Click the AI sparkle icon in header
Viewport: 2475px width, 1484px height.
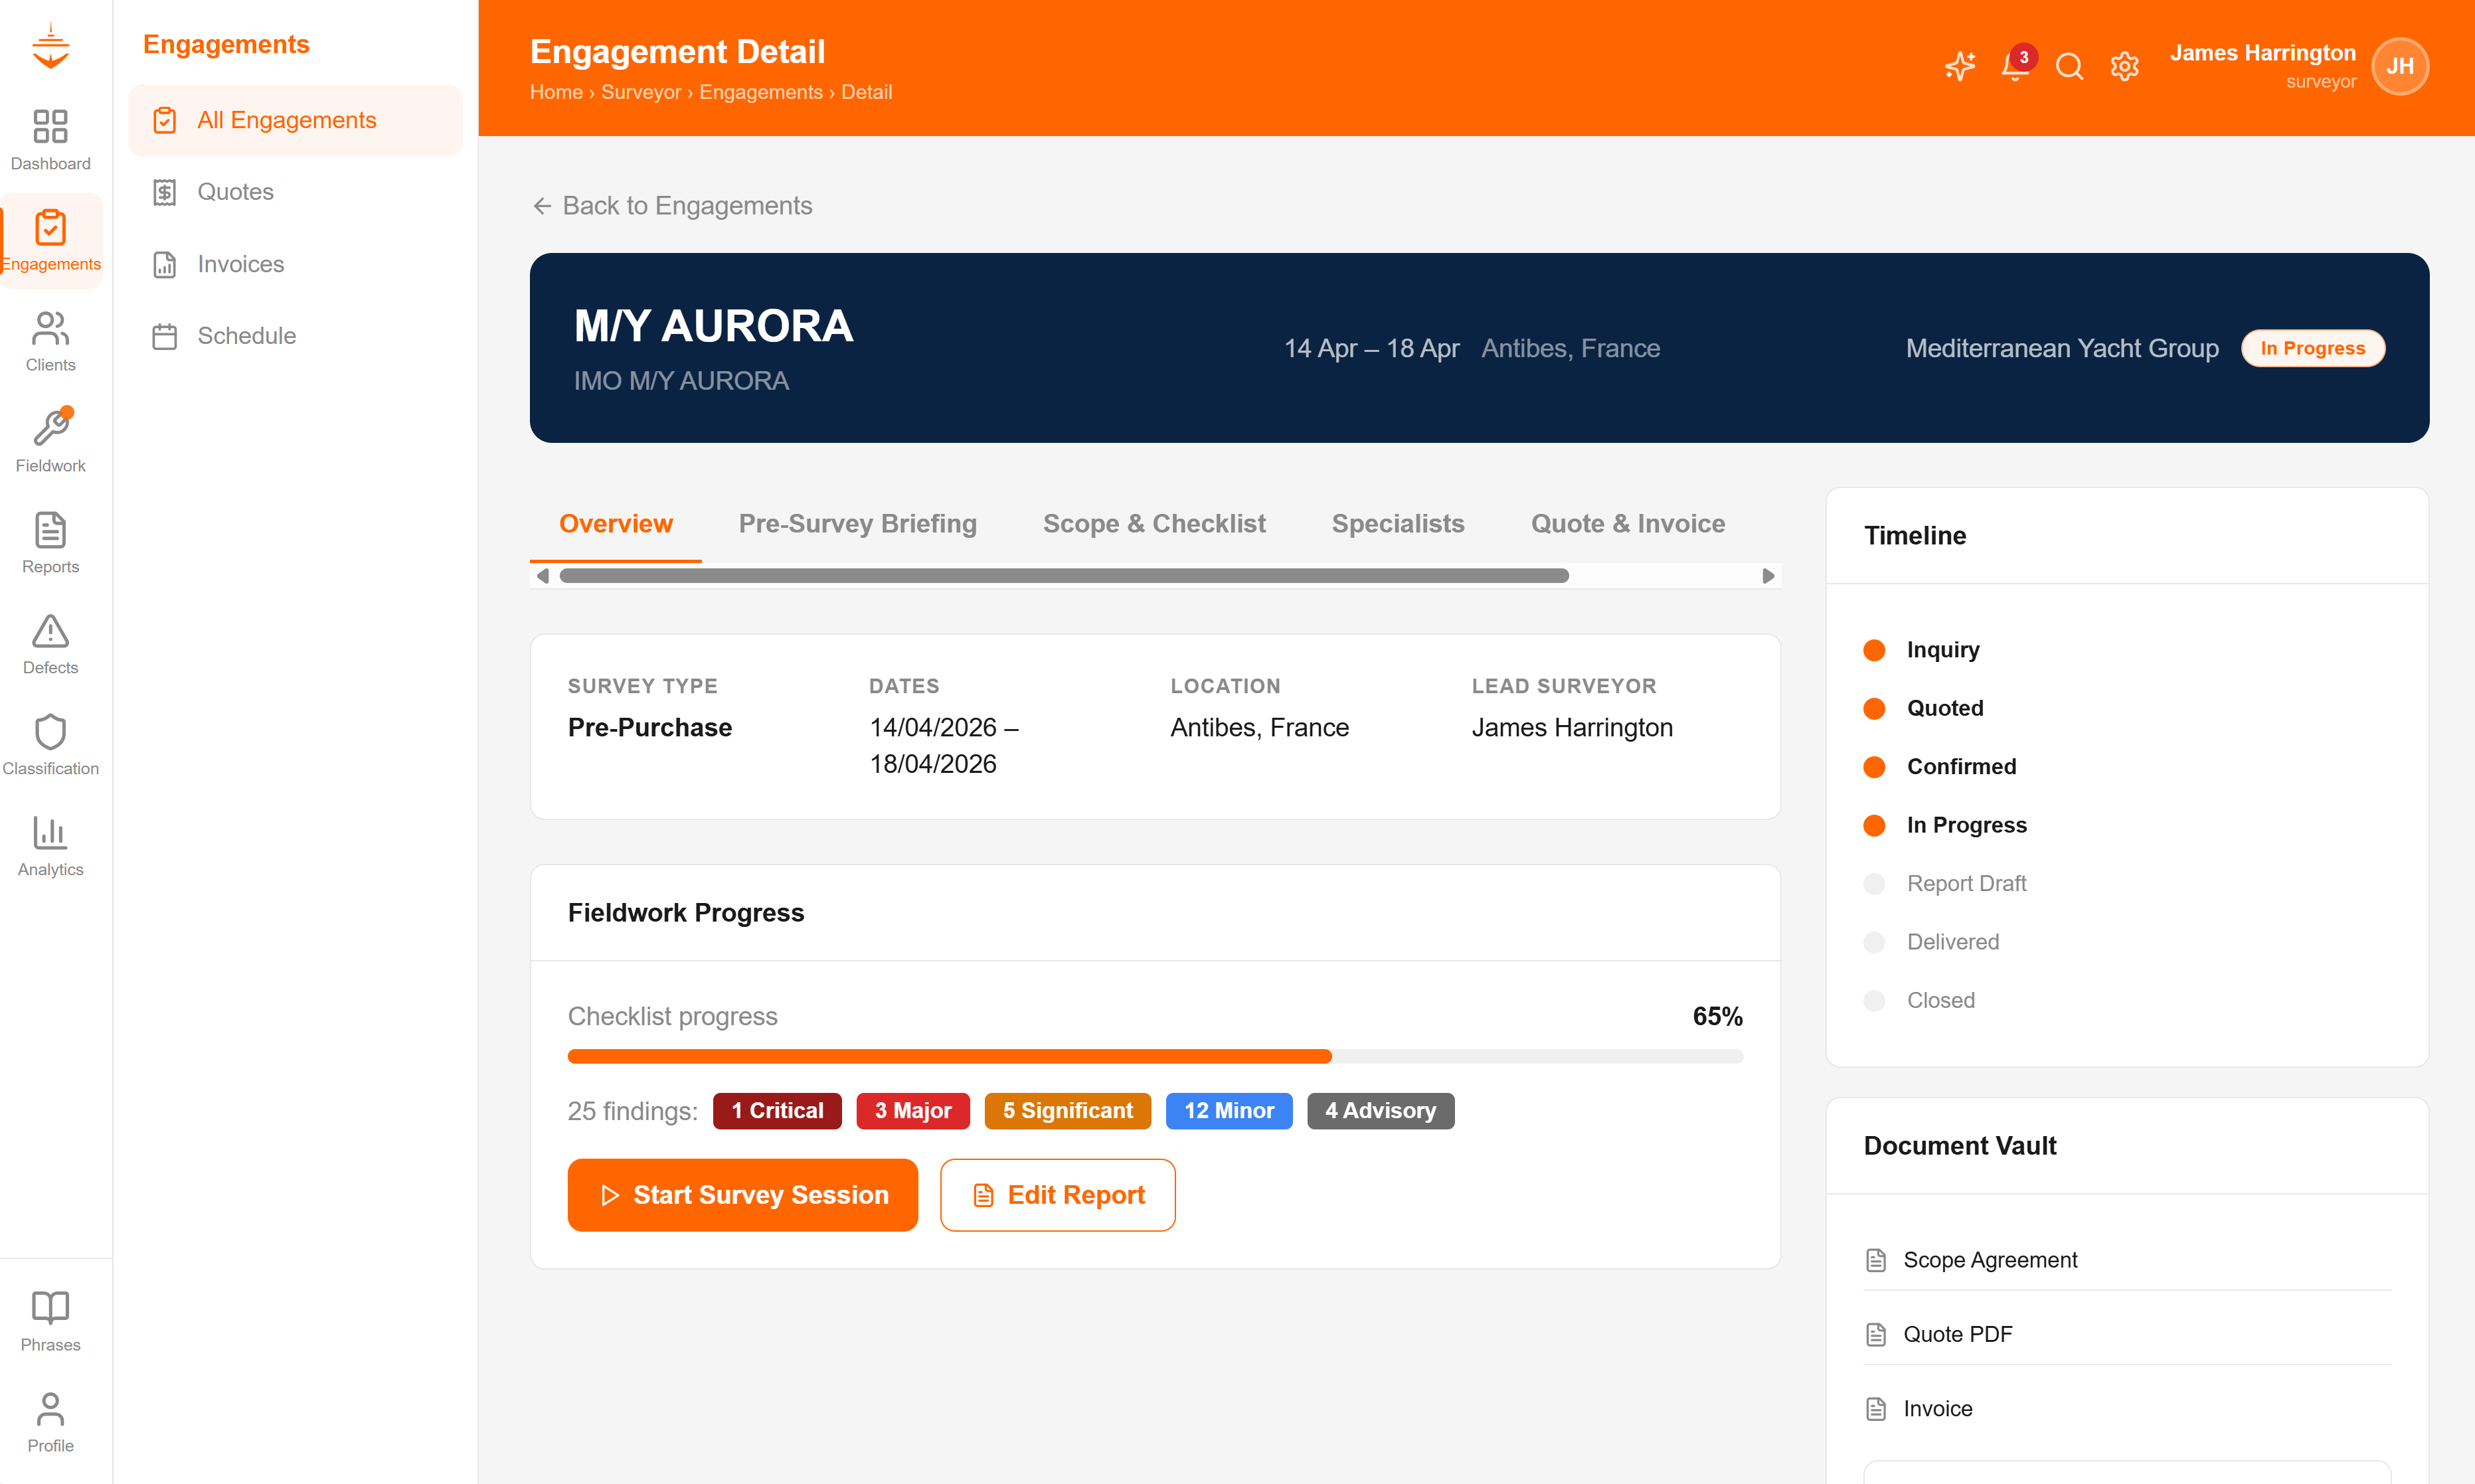(x=1959, y=67)
